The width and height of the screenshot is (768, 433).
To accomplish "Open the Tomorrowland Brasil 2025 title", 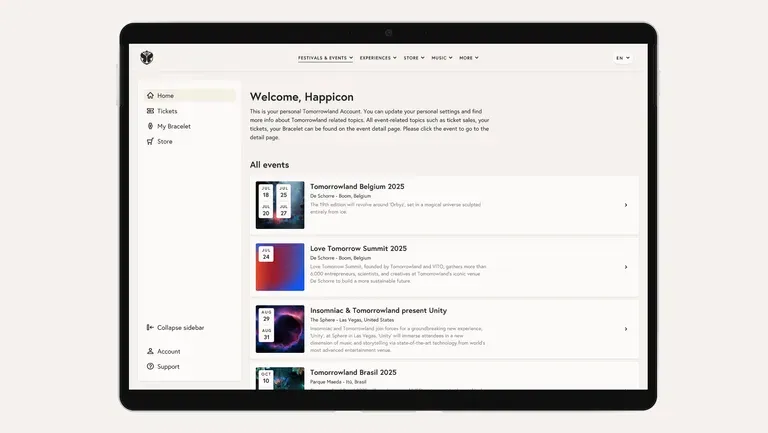I will tap(353, 372).
